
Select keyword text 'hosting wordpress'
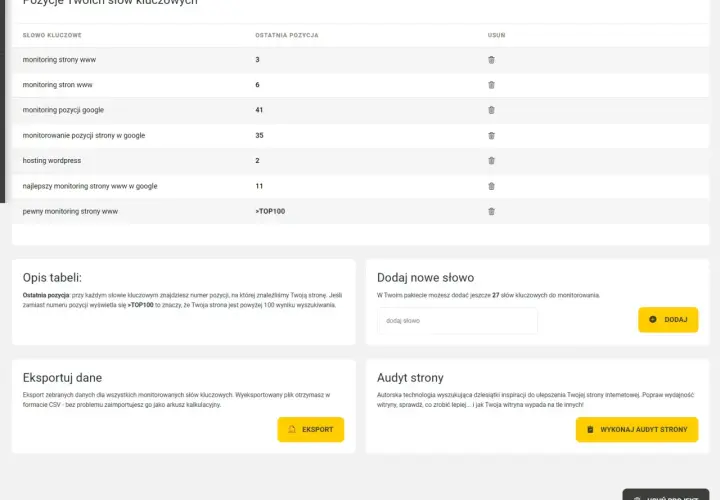pyautogui.click(x=52, y=161)
